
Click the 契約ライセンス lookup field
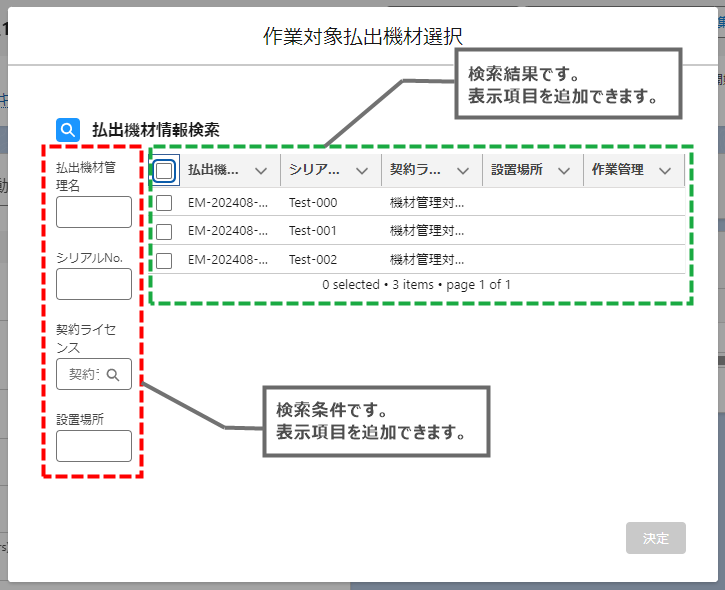pyautogui.click(x=86, y=375)
